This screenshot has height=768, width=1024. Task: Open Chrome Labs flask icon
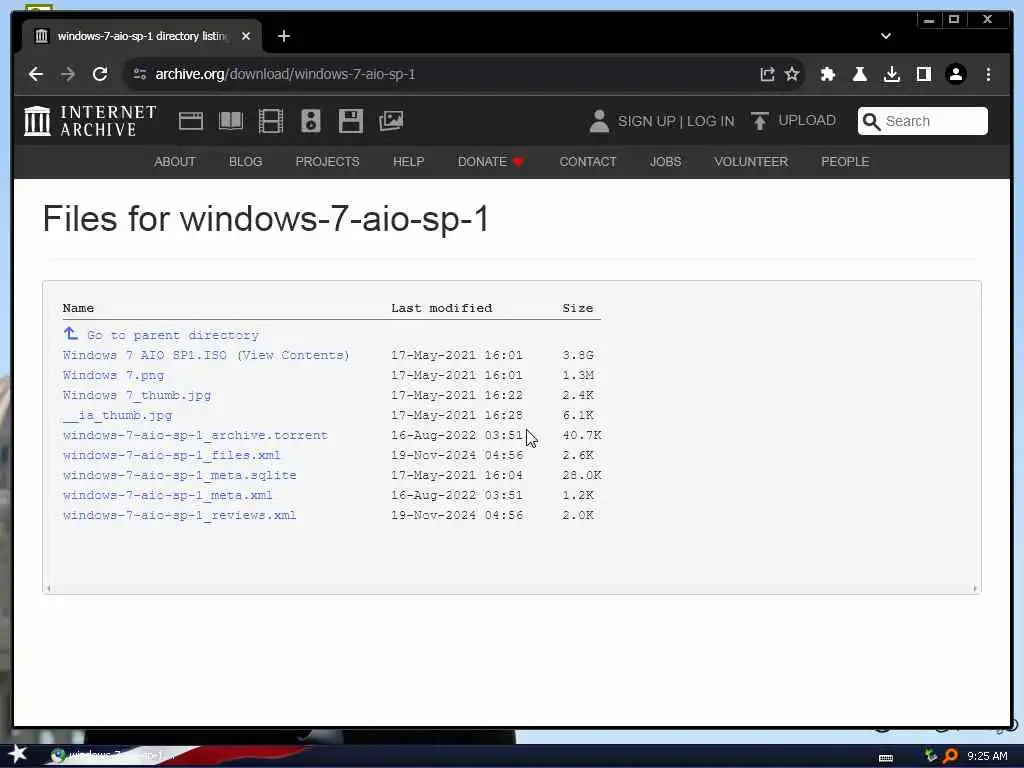pos(859,74)
